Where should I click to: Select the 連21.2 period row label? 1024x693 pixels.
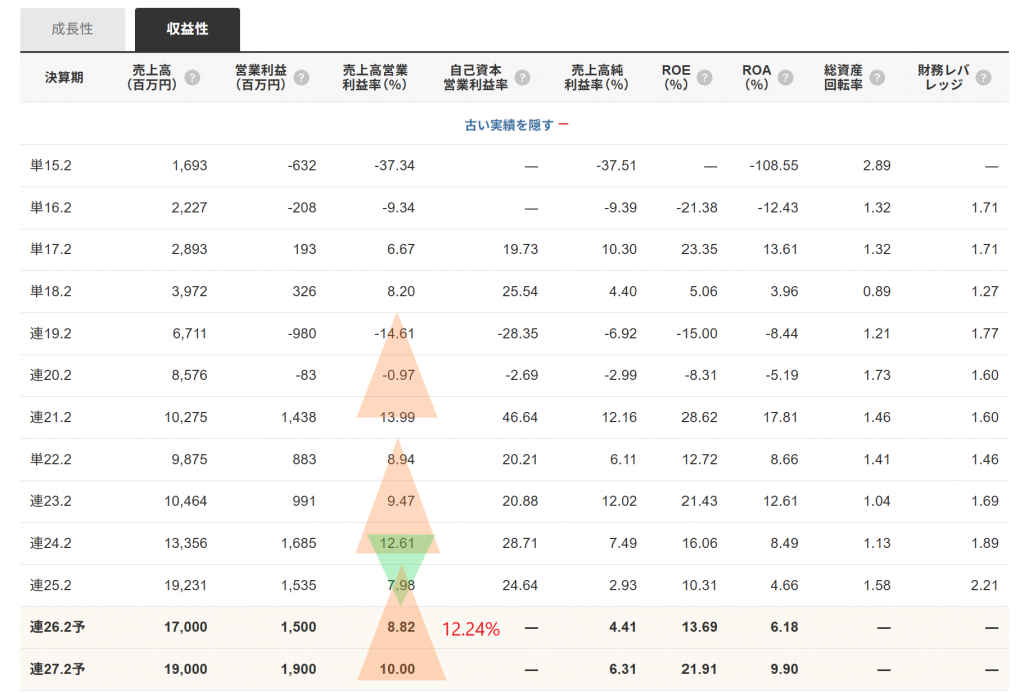[x=50, y=417]
